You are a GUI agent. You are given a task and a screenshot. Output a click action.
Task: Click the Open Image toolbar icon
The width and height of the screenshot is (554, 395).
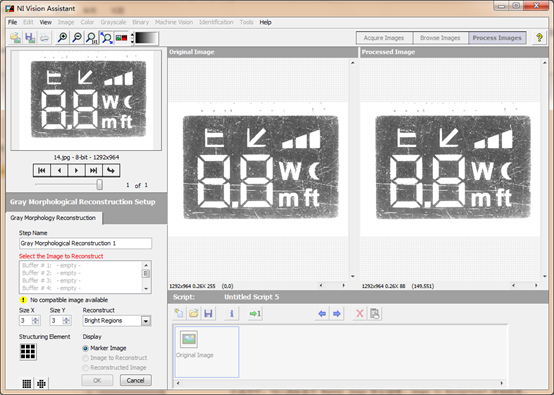click(15, 37)
